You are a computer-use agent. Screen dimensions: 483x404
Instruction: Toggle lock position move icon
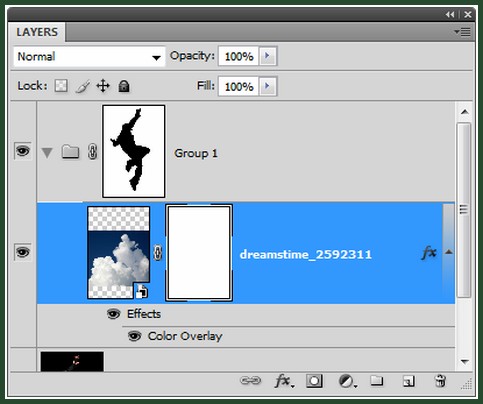coord(103,86)
